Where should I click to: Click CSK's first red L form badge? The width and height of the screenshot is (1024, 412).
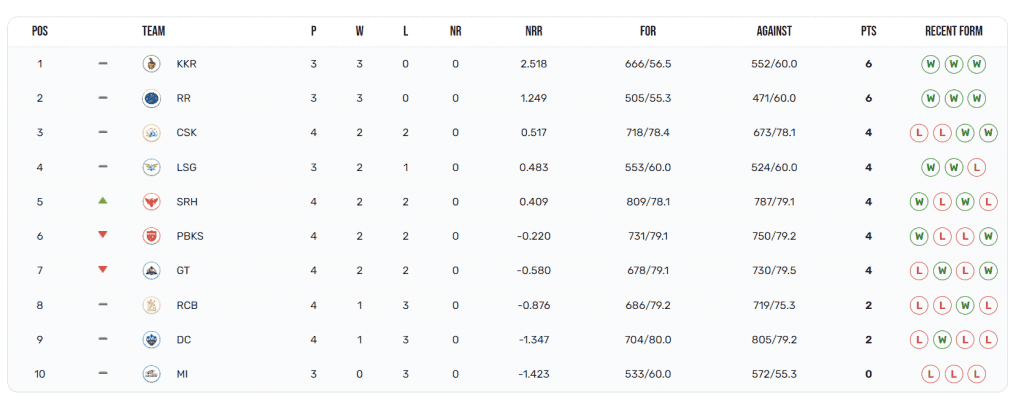pos(920,133)
